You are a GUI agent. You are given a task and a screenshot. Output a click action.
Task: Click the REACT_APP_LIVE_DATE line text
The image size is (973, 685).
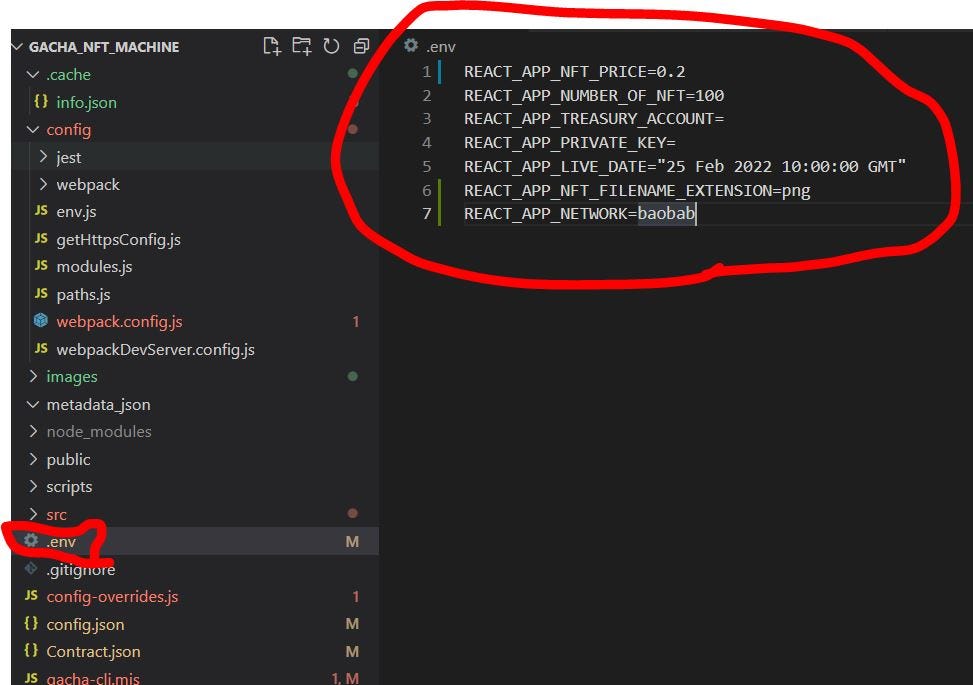pyautogui.click(x=685, y=167)
